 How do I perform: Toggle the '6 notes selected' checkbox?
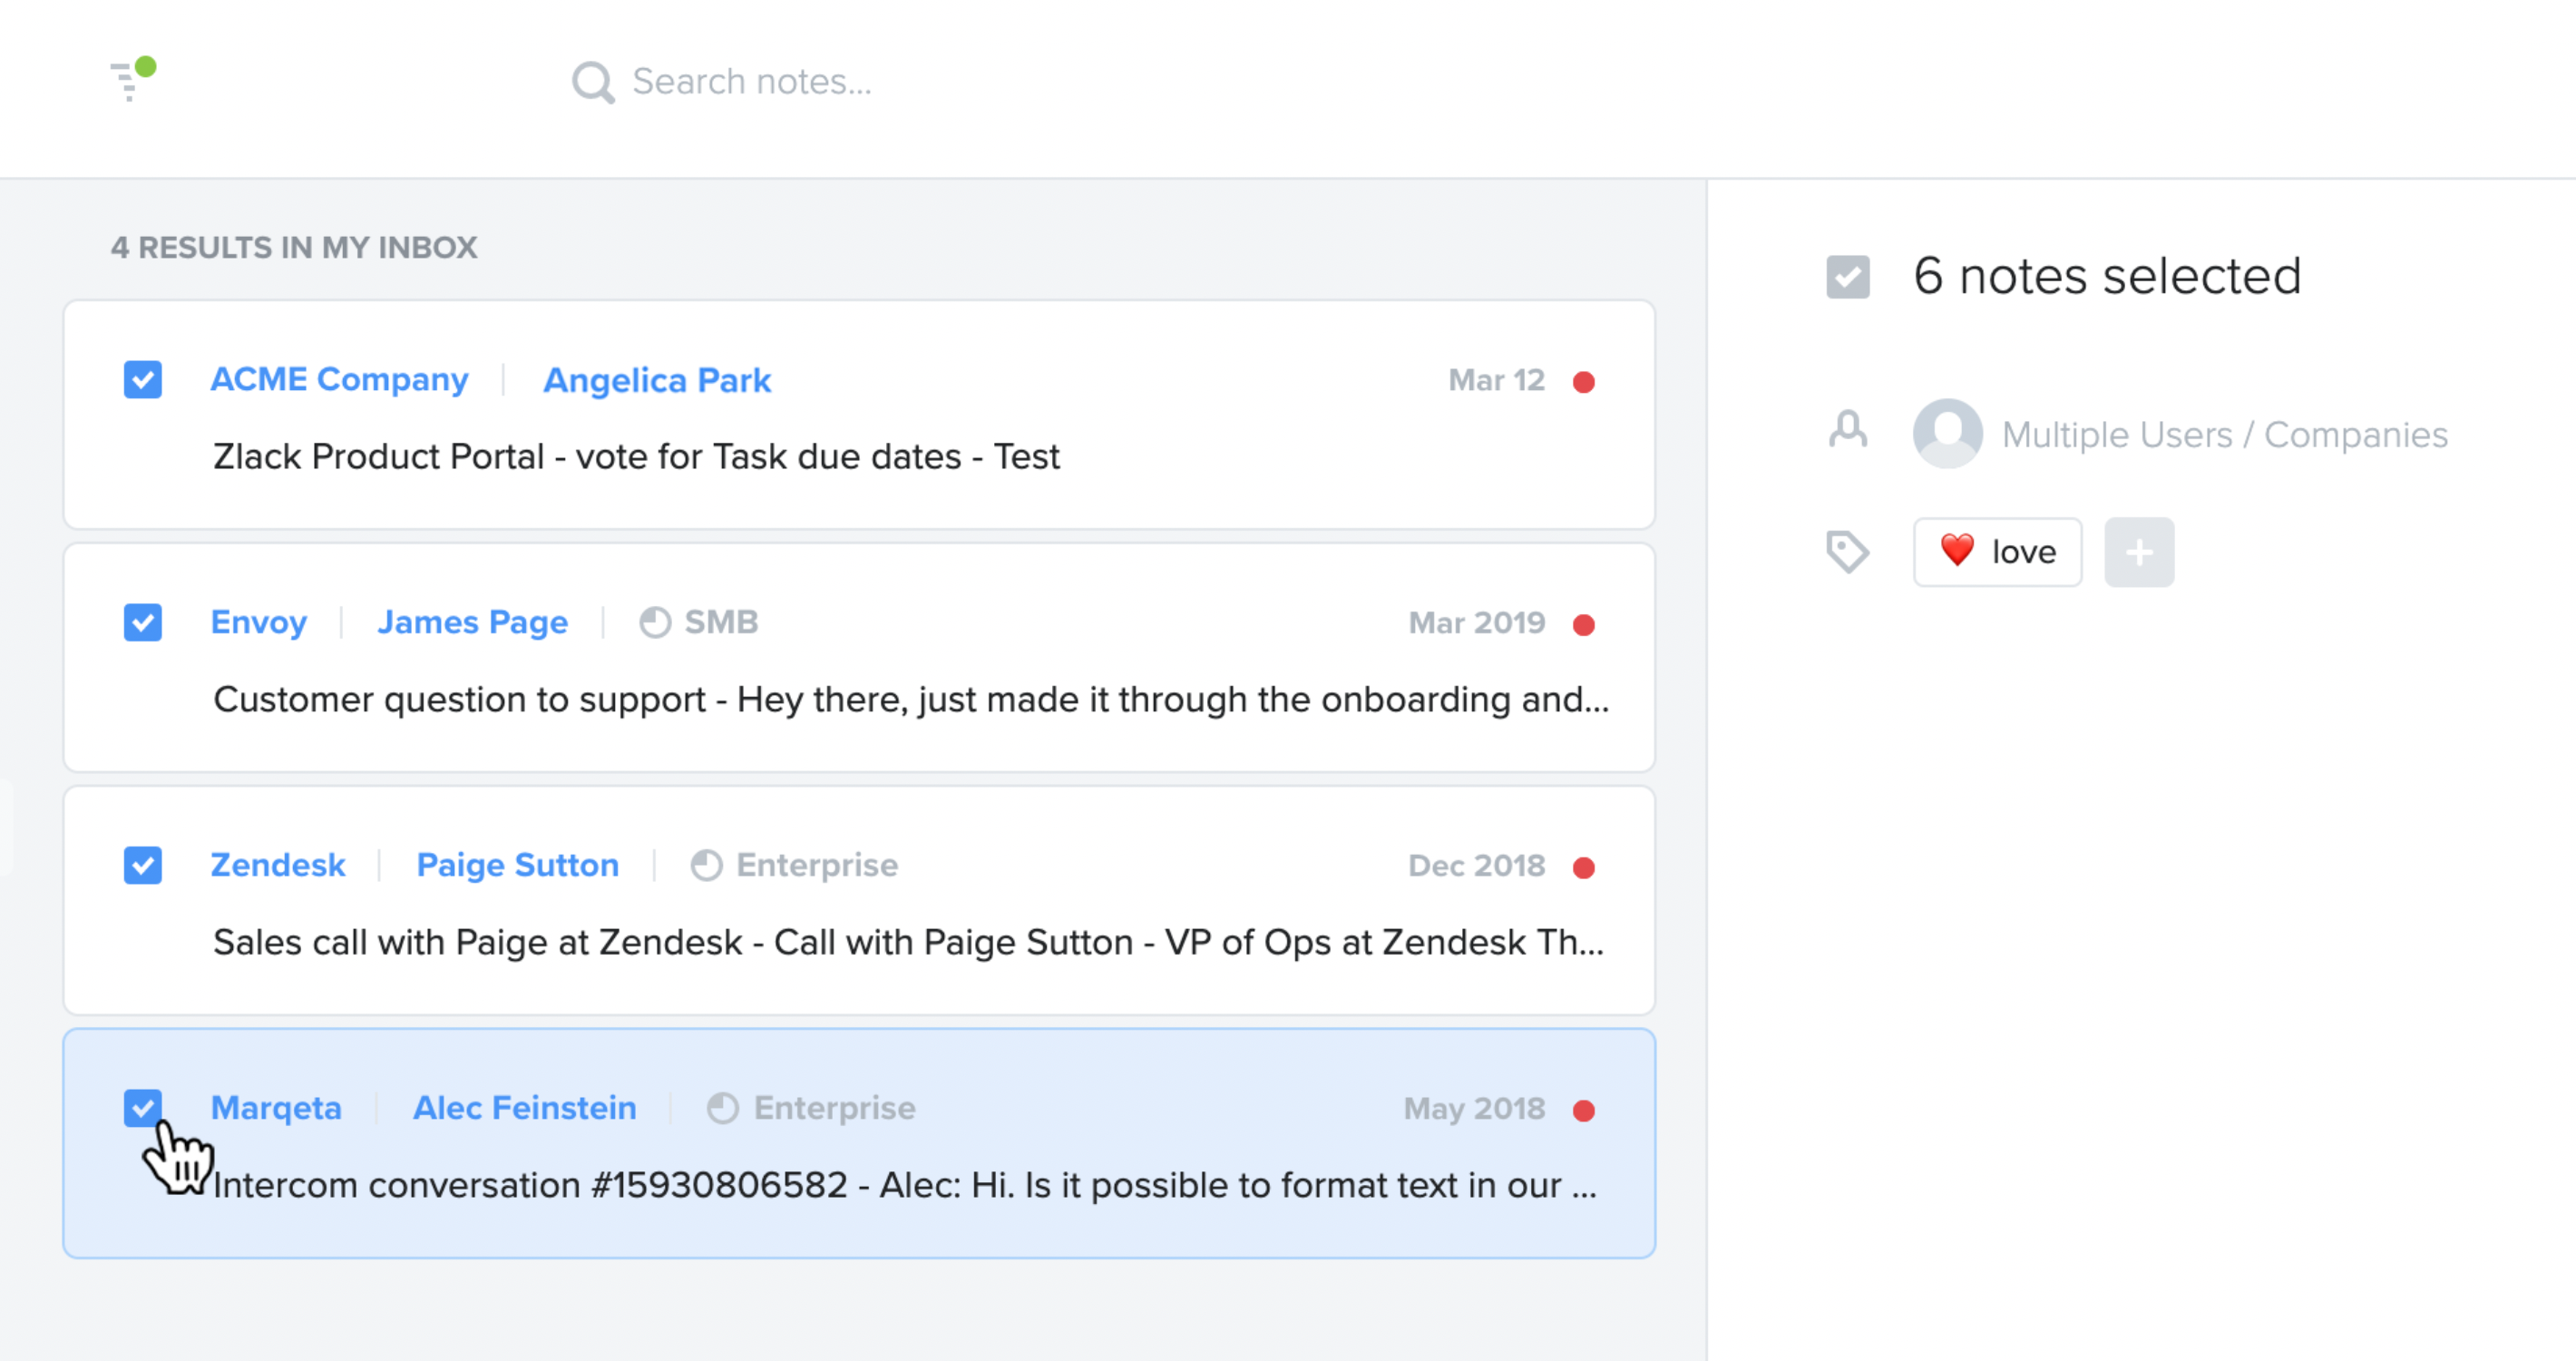[x=1848, y=277]
